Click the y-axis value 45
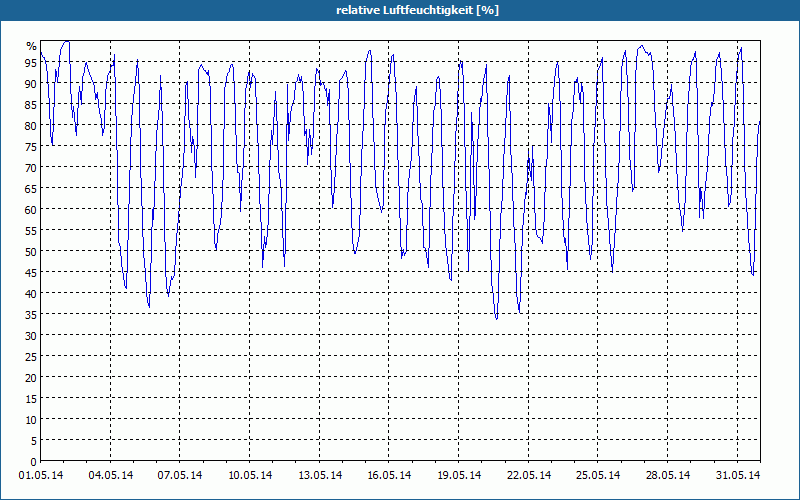 31,273
